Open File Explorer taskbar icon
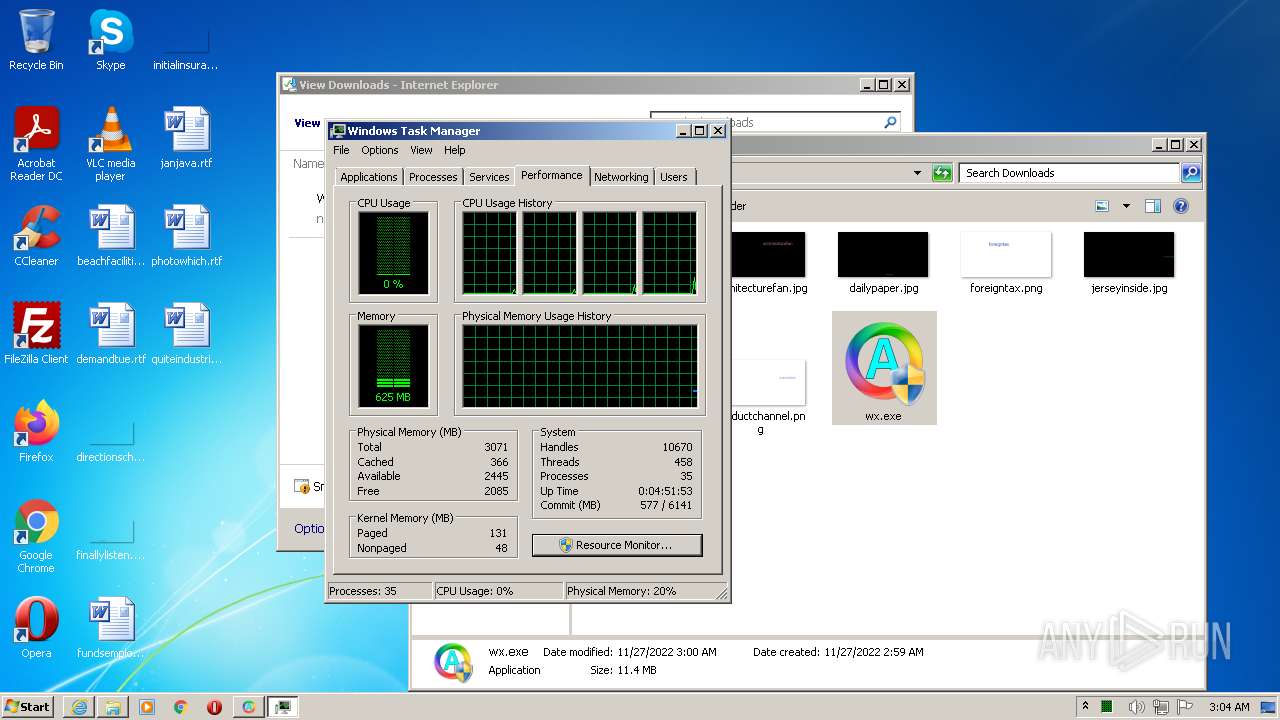 (113, 707)
